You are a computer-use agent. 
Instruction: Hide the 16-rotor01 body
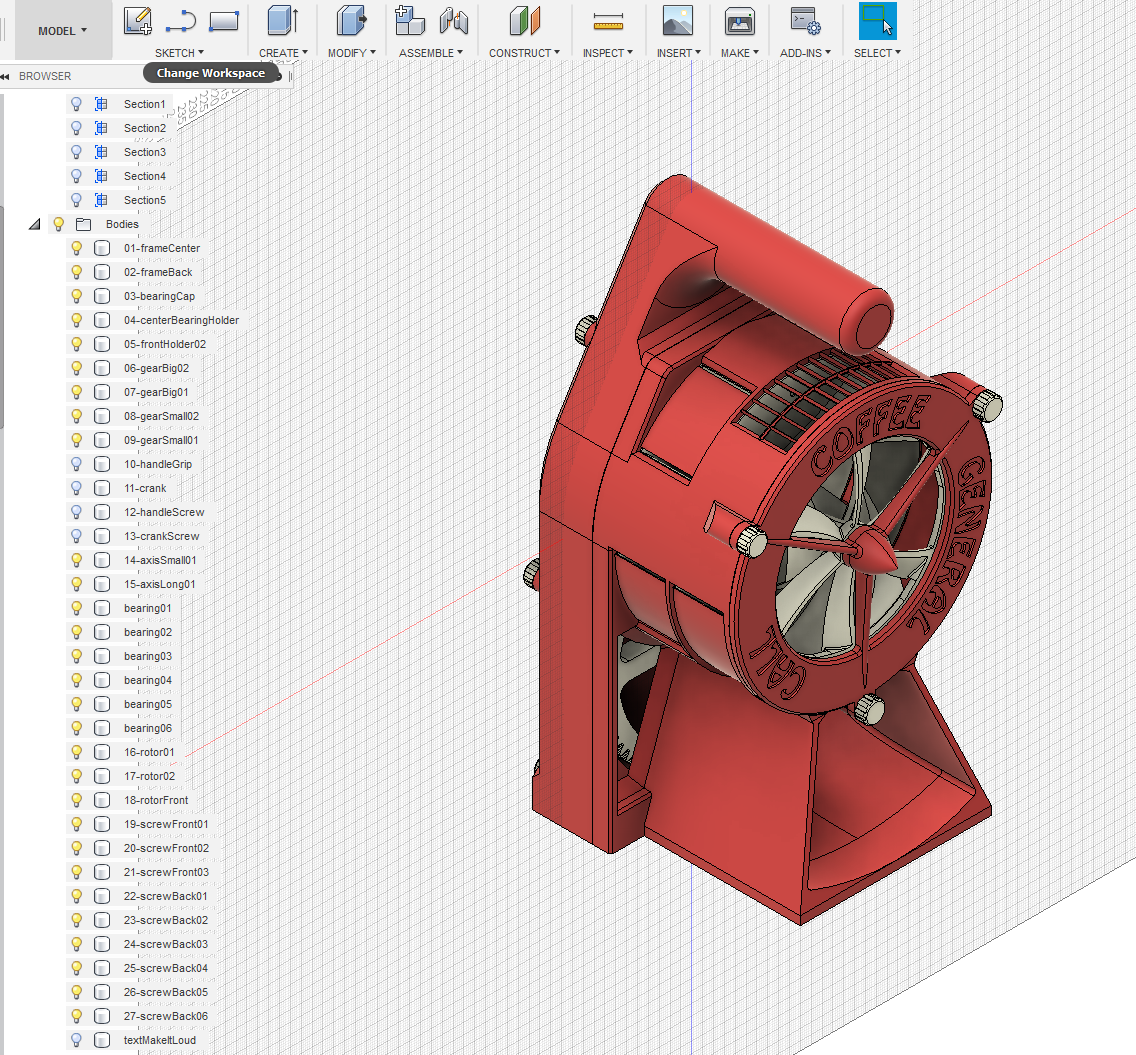point(76,752)
